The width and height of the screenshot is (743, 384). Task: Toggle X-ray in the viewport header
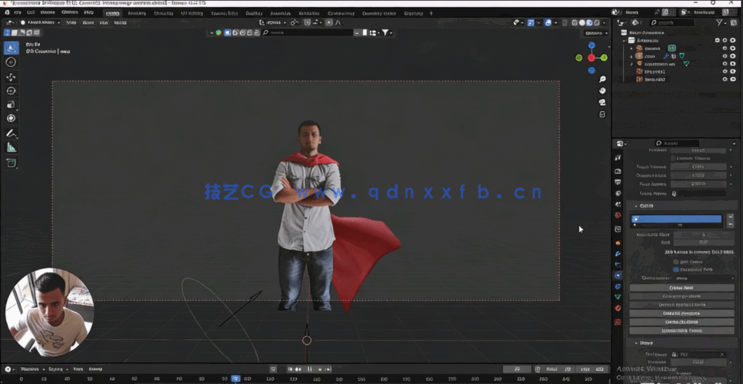point(564,22)
